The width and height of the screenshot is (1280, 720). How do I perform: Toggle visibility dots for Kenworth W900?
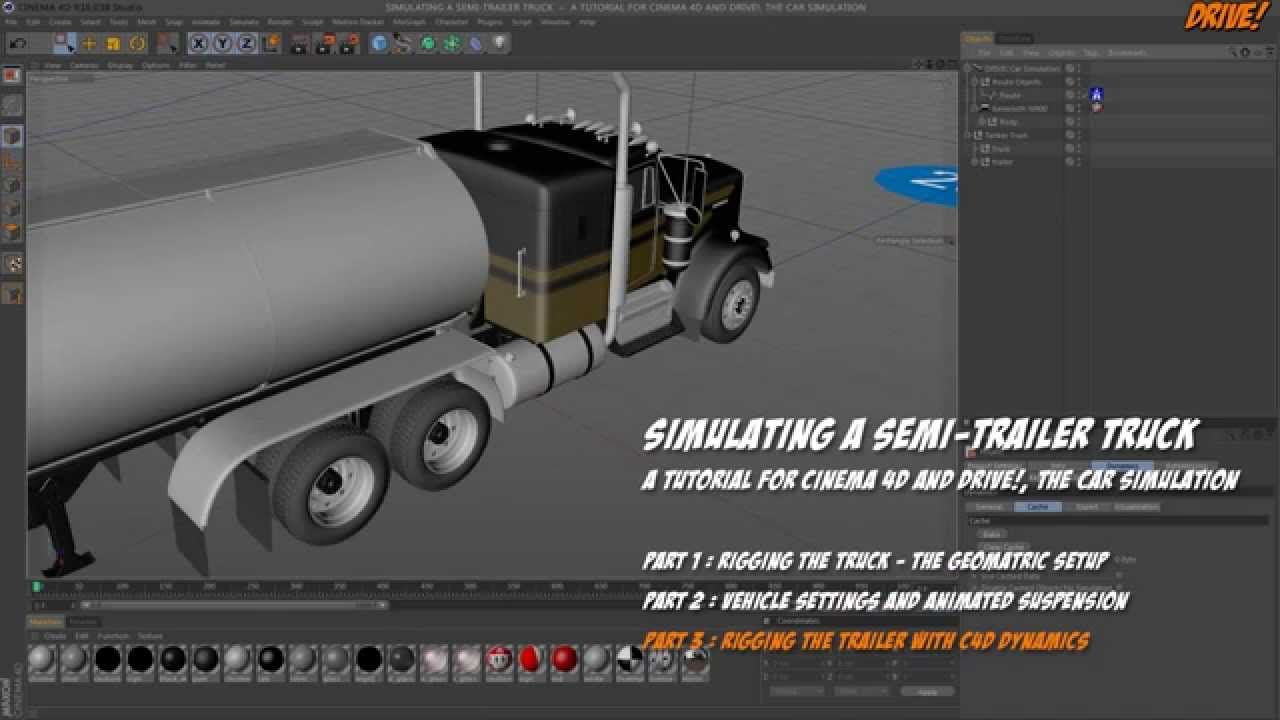coord(1079,108)
